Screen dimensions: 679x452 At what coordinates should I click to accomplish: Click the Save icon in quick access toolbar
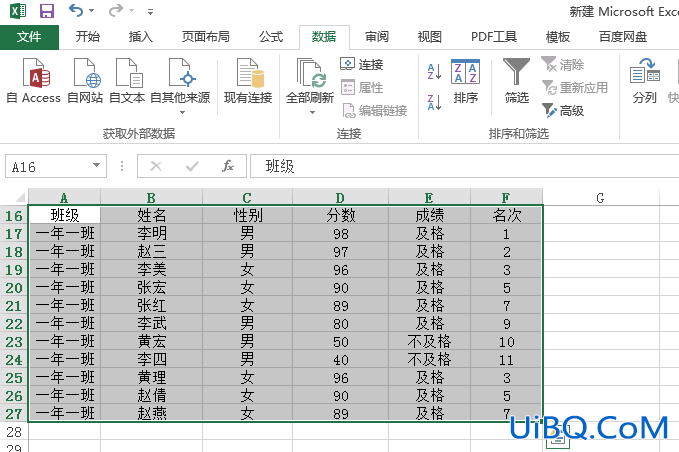pyautogui.click(x=47, y=10)
